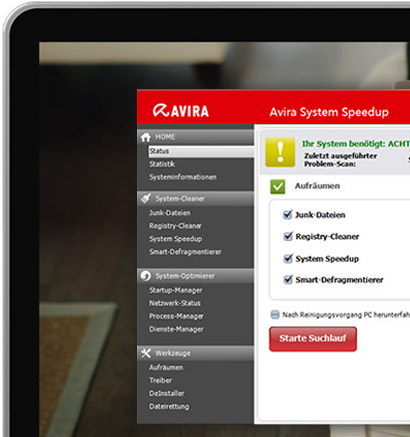Screen dimensions: 410x437
Task: Click the Avira logo in the header
Action: (181, 111)
